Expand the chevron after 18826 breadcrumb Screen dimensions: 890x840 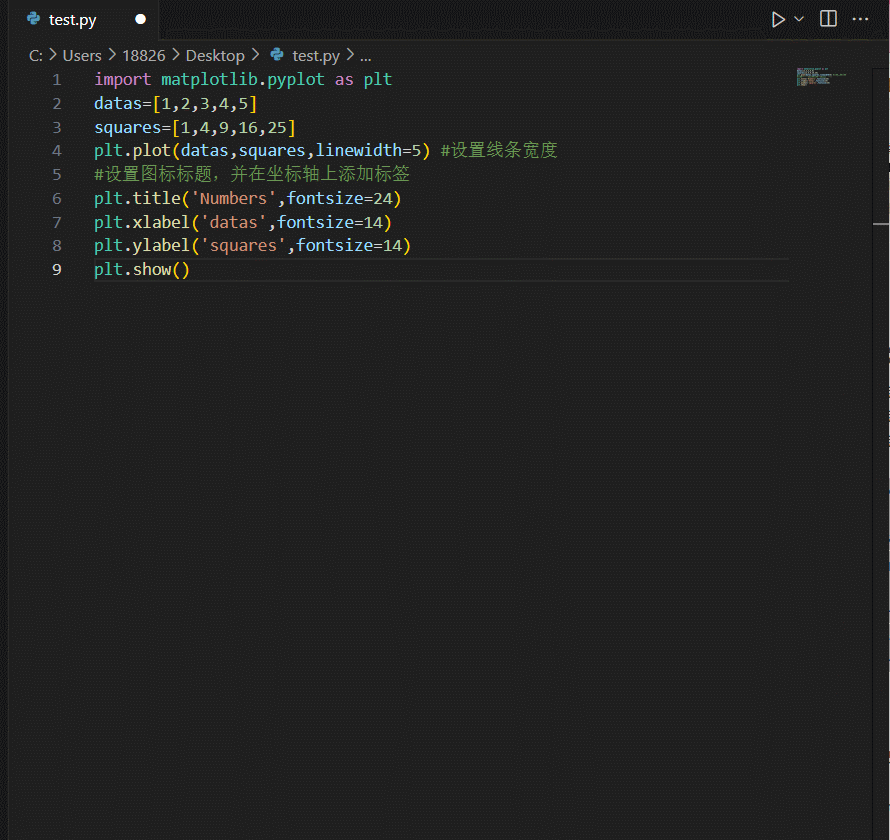[x=175, y=55]
